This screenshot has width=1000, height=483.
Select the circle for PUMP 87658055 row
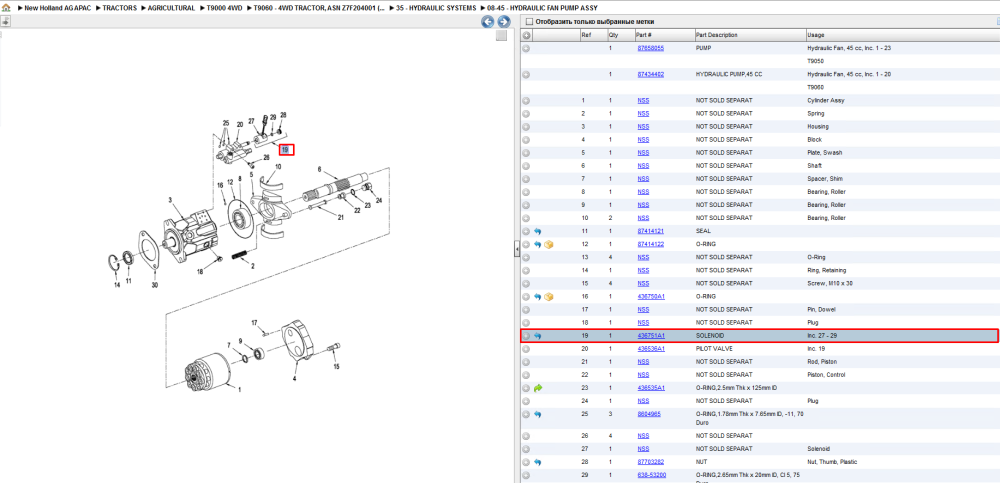pos(526,48)
